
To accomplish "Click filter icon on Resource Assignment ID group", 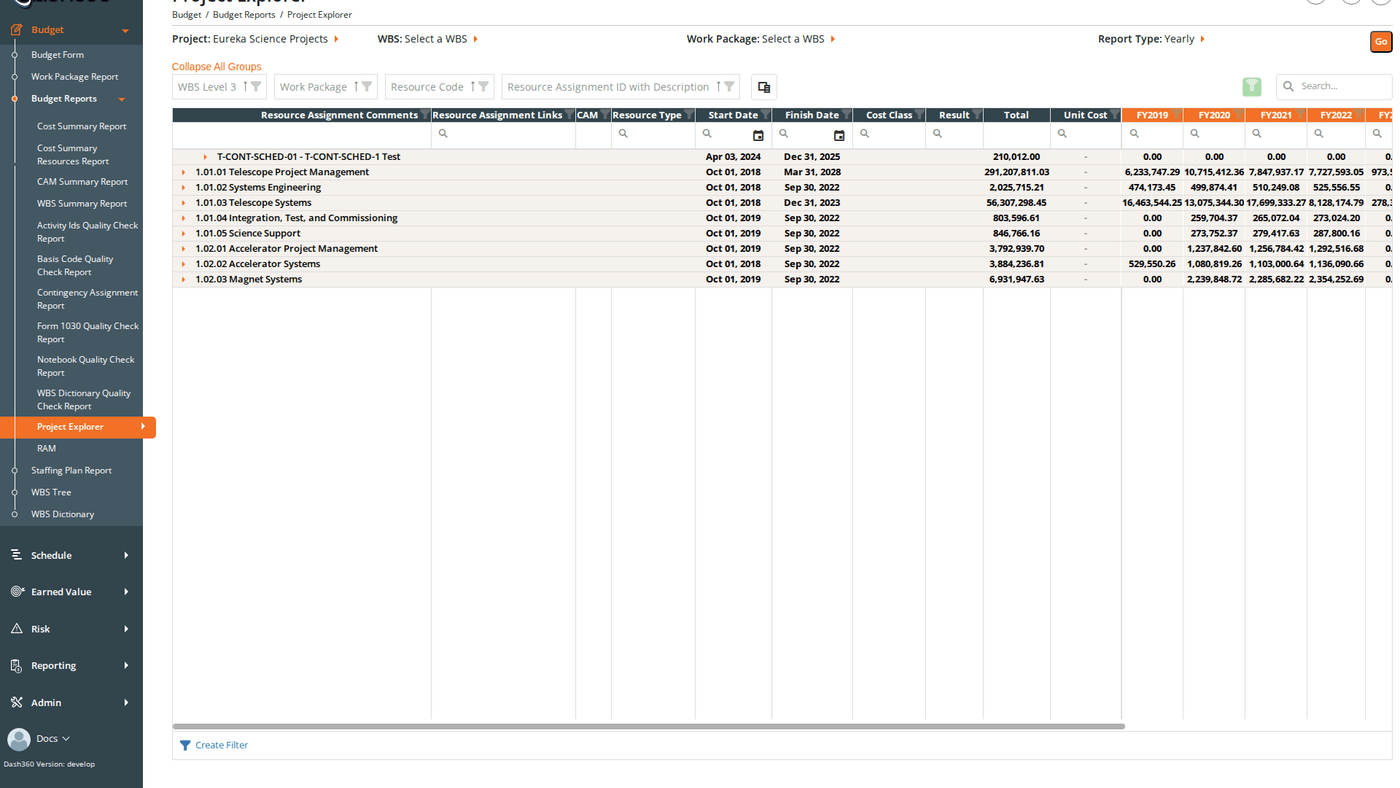I will point(729,87).
